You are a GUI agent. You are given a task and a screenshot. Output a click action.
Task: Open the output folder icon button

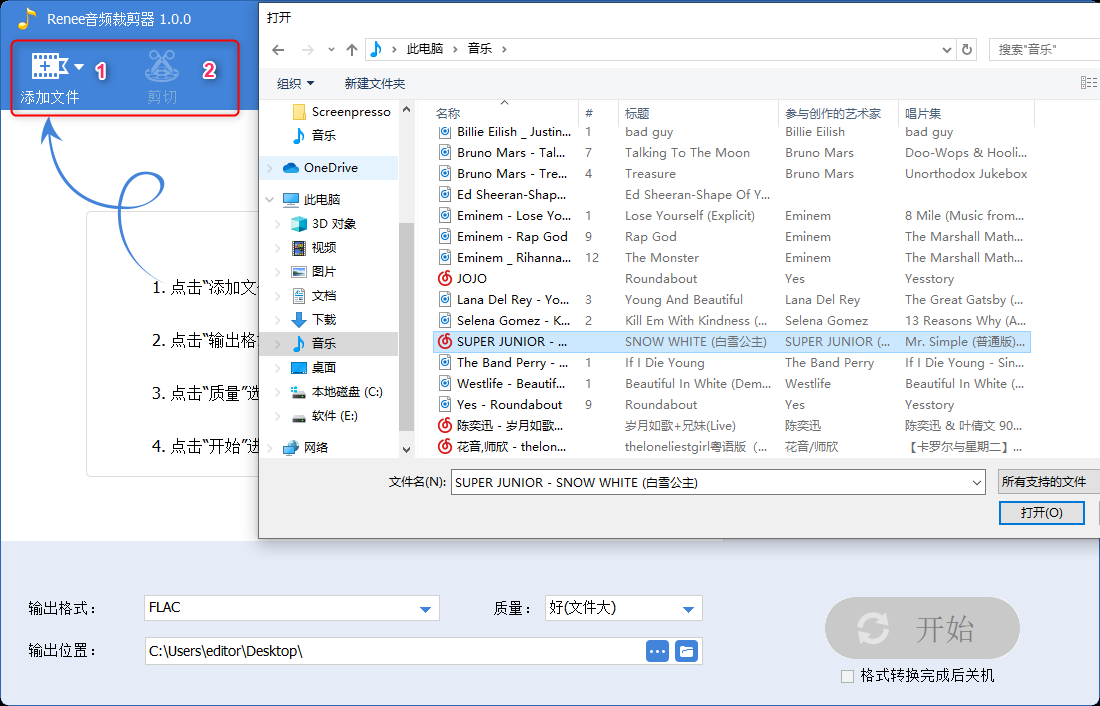click(687, 651)
